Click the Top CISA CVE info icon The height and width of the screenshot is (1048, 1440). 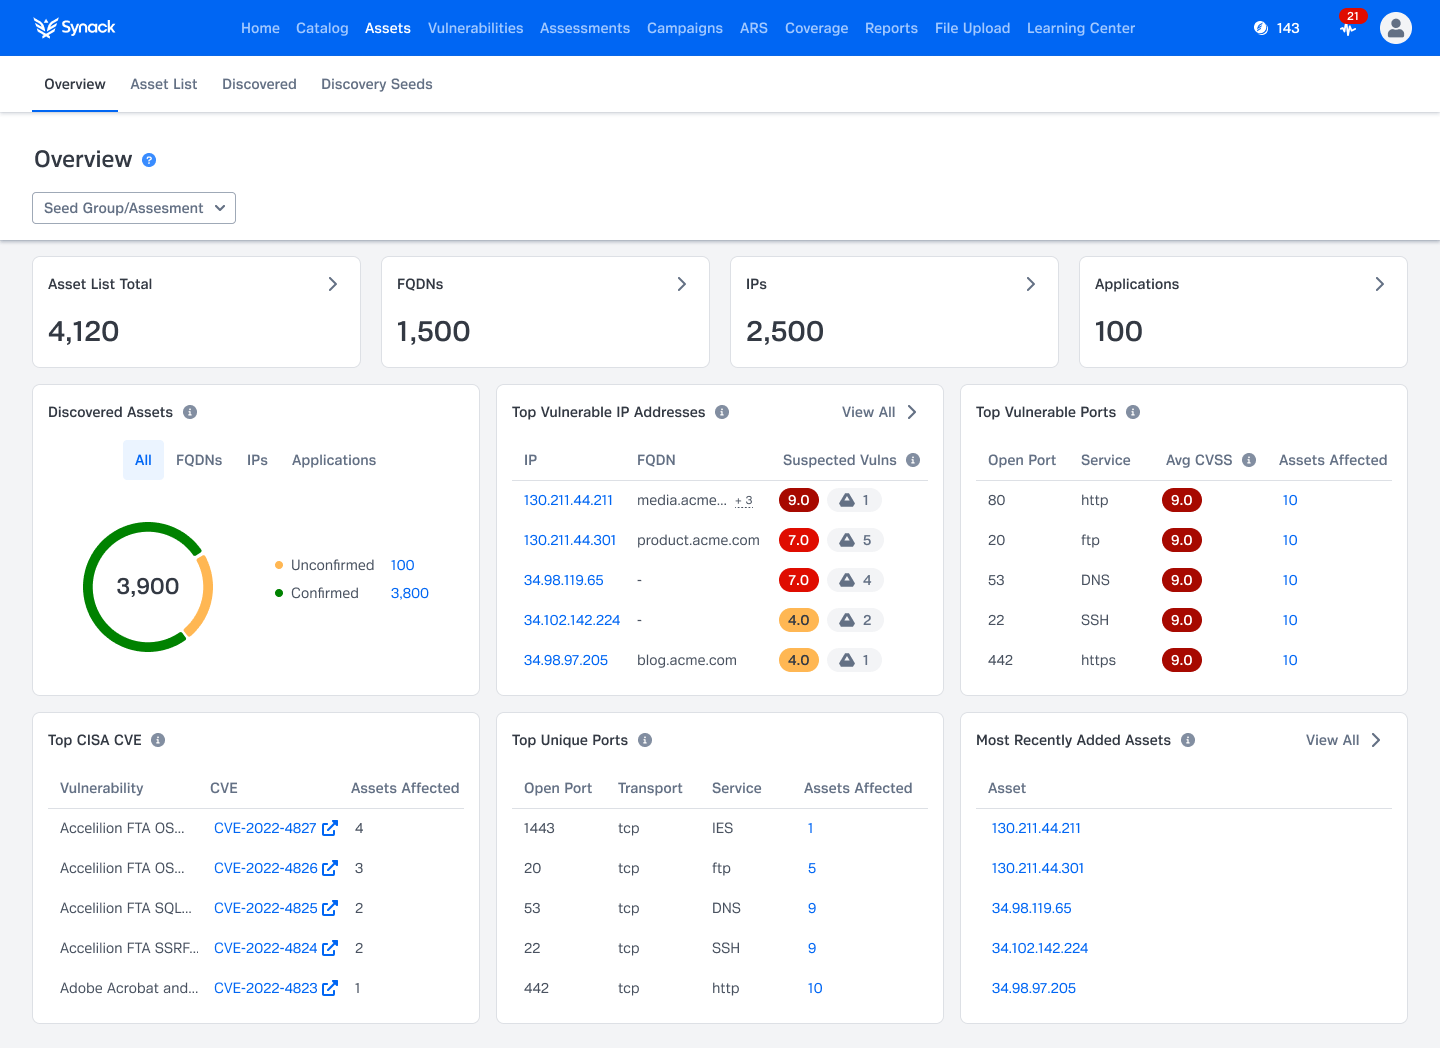158,740
